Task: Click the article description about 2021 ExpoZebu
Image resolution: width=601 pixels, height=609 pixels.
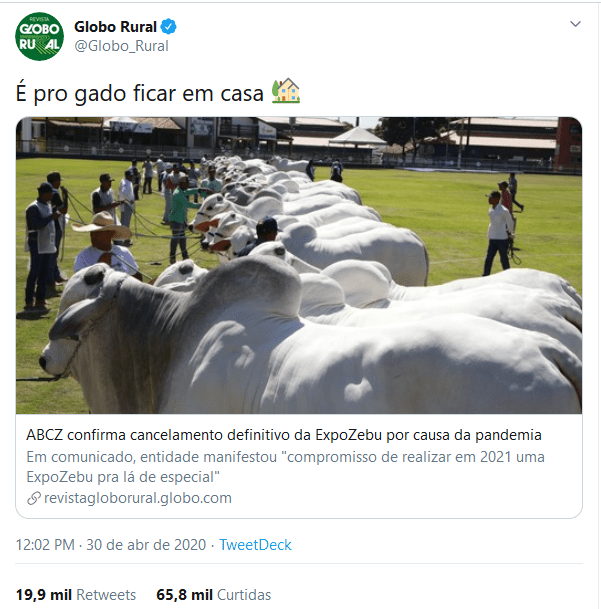Action: (285, 467)
